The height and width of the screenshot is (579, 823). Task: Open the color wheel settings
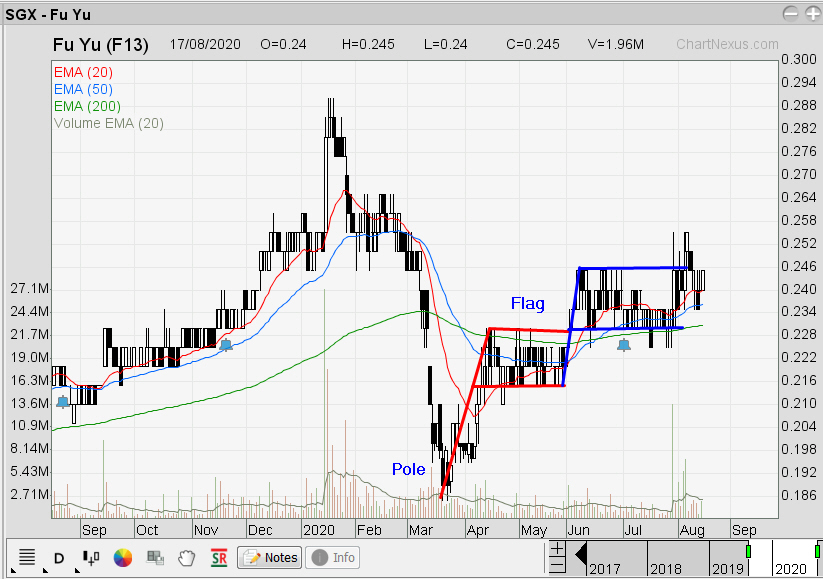[123, 557]
